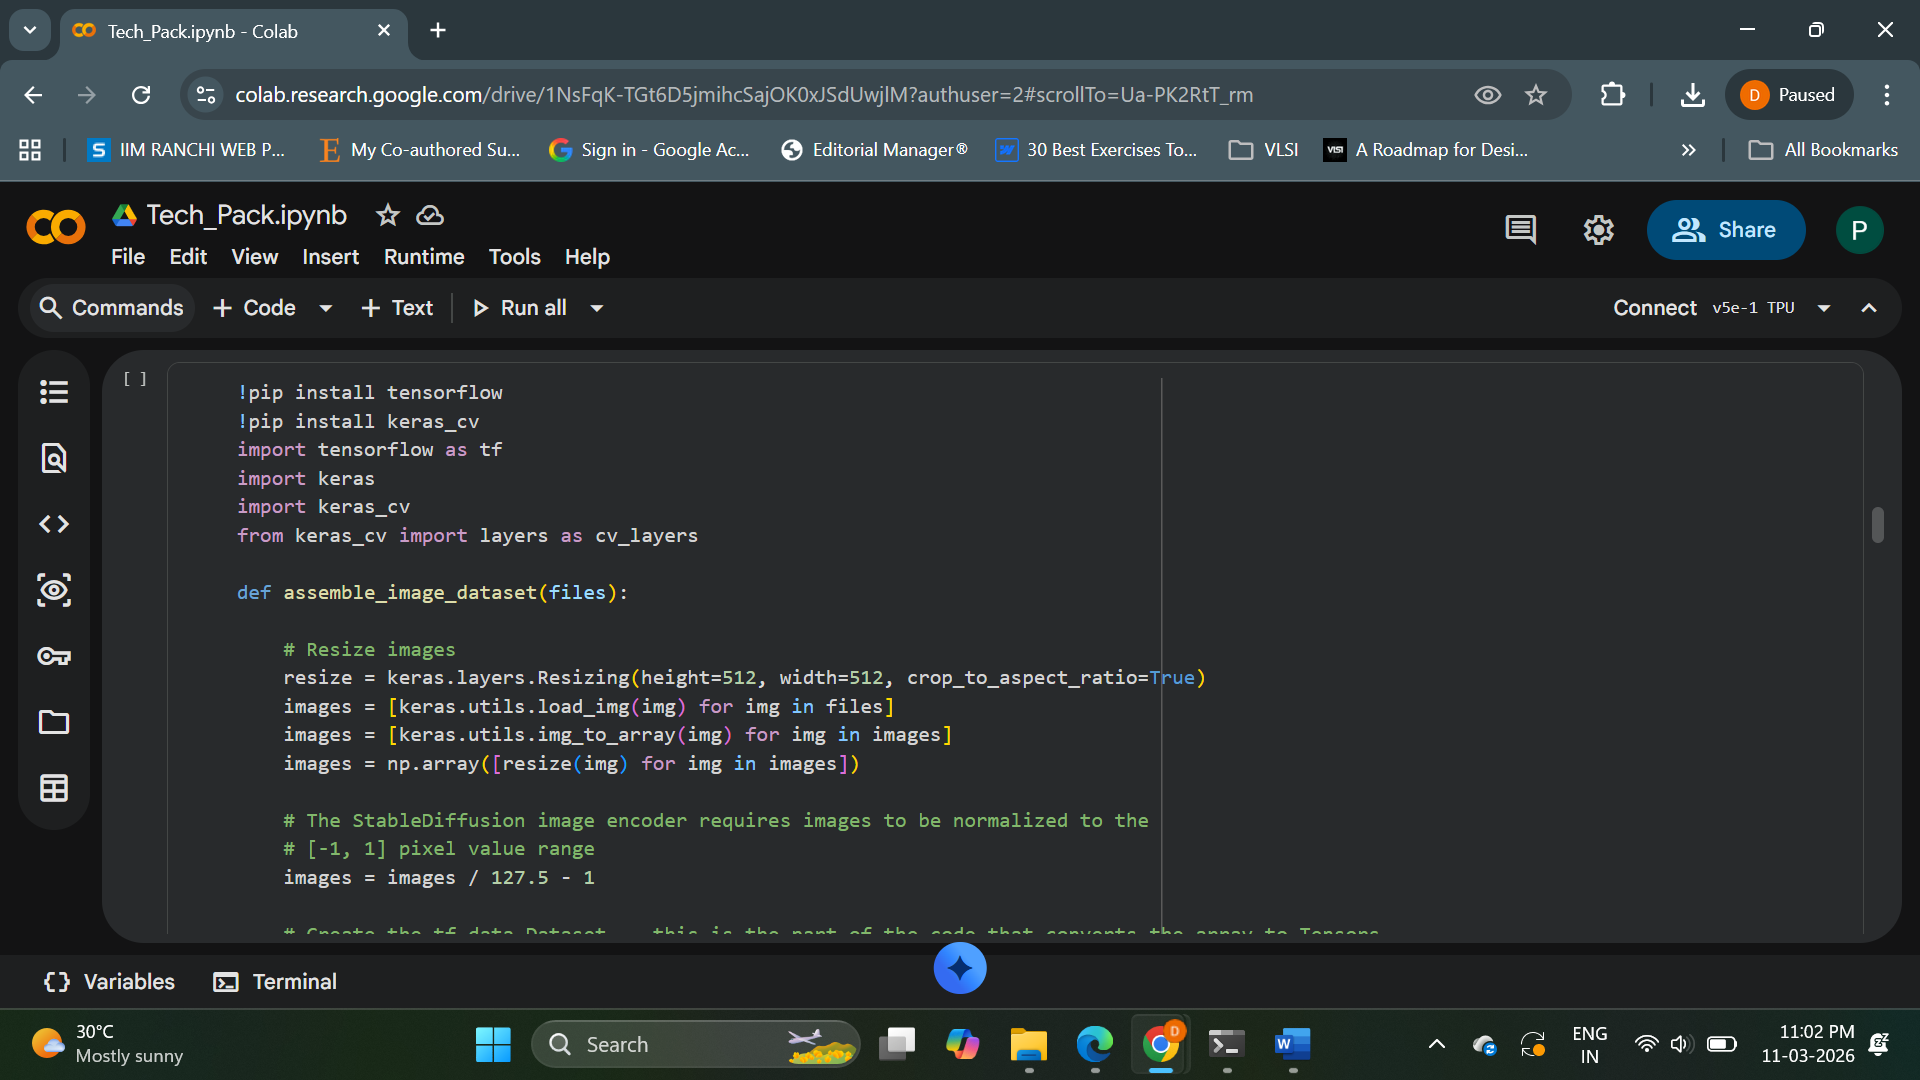This screenshot has width=1920, height=1080.
Task: Open the Comments icon in header
Action: (1520, 230)
